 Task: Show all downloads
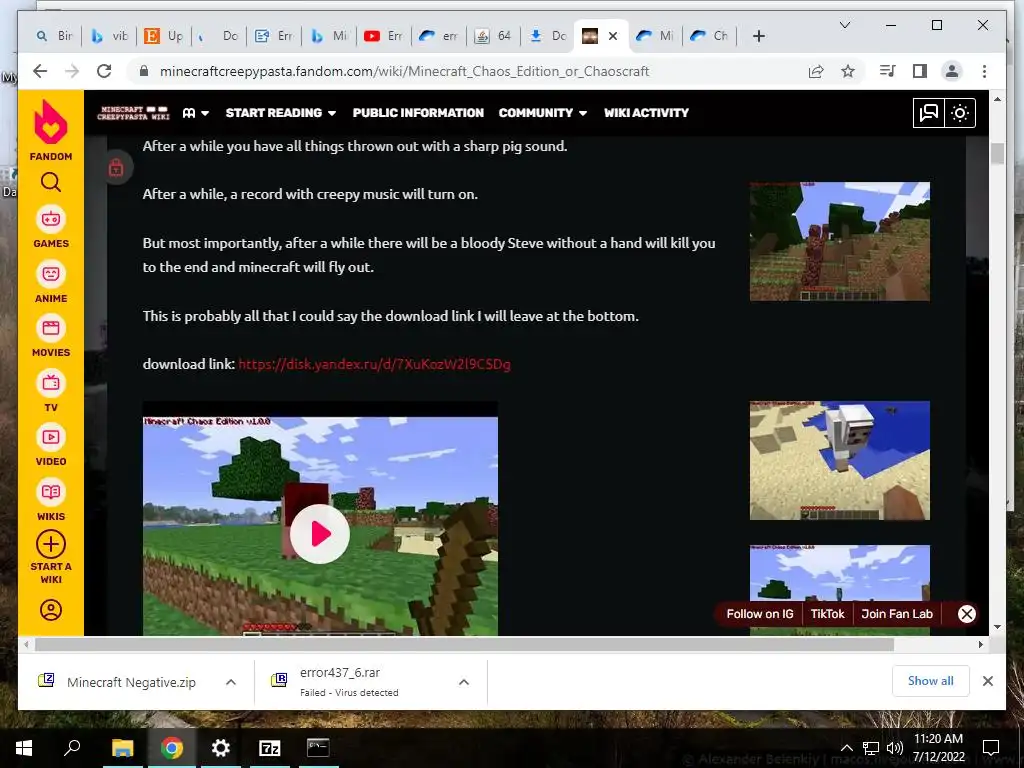coord(930,680)
